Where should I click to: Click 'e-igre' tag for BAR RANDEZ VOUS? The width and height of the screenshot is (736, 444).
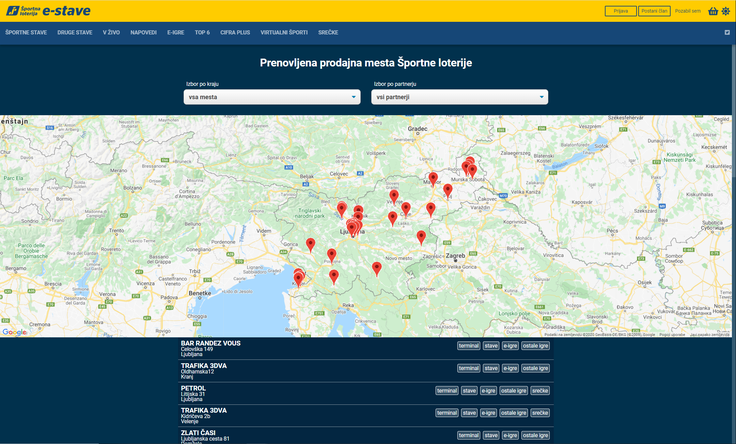coord(510,346)
